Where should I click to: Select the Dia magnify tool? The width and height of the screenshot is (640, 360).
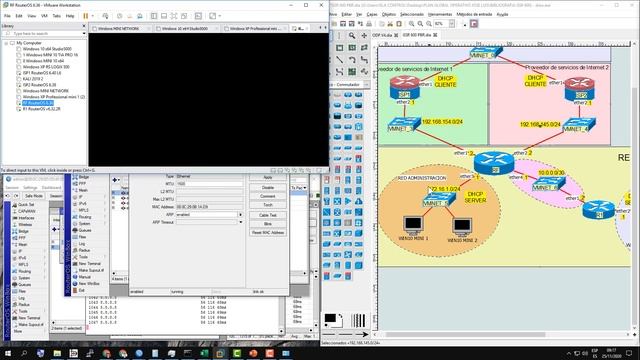click(x=352, y=36)
